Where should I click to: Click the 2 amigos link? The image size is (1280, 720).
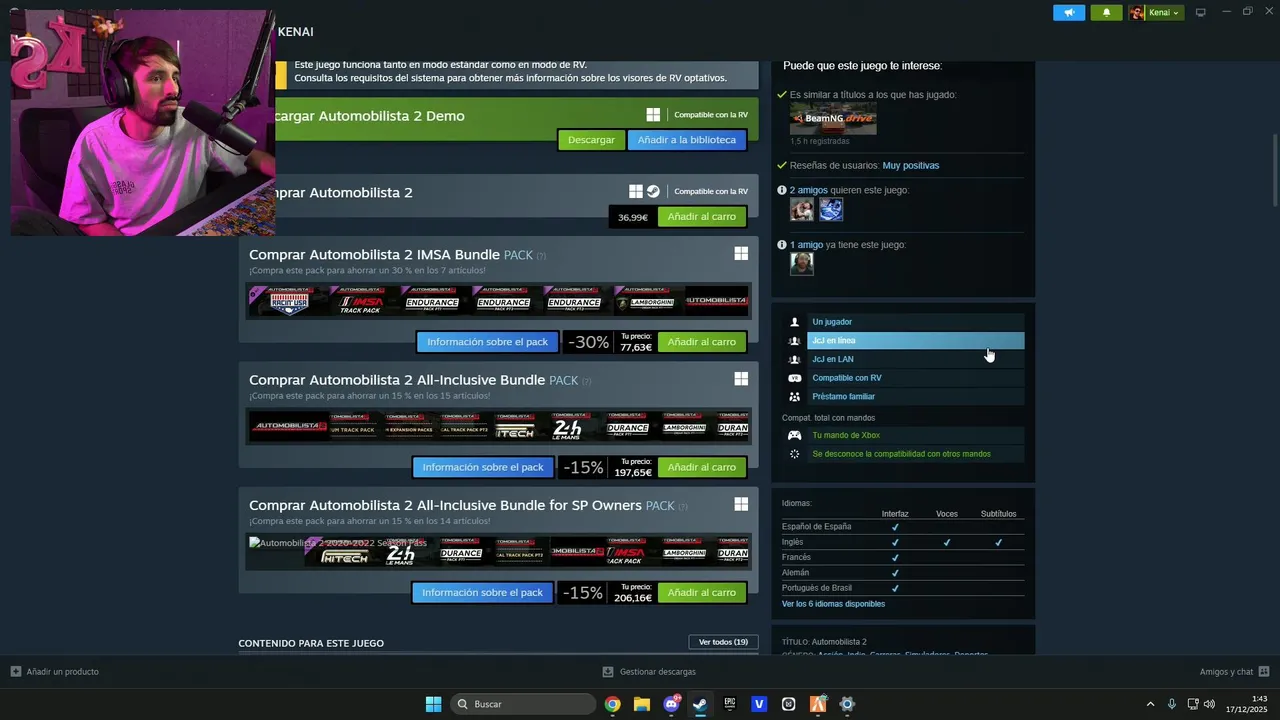pyautogui.click(x=808, y=190)
